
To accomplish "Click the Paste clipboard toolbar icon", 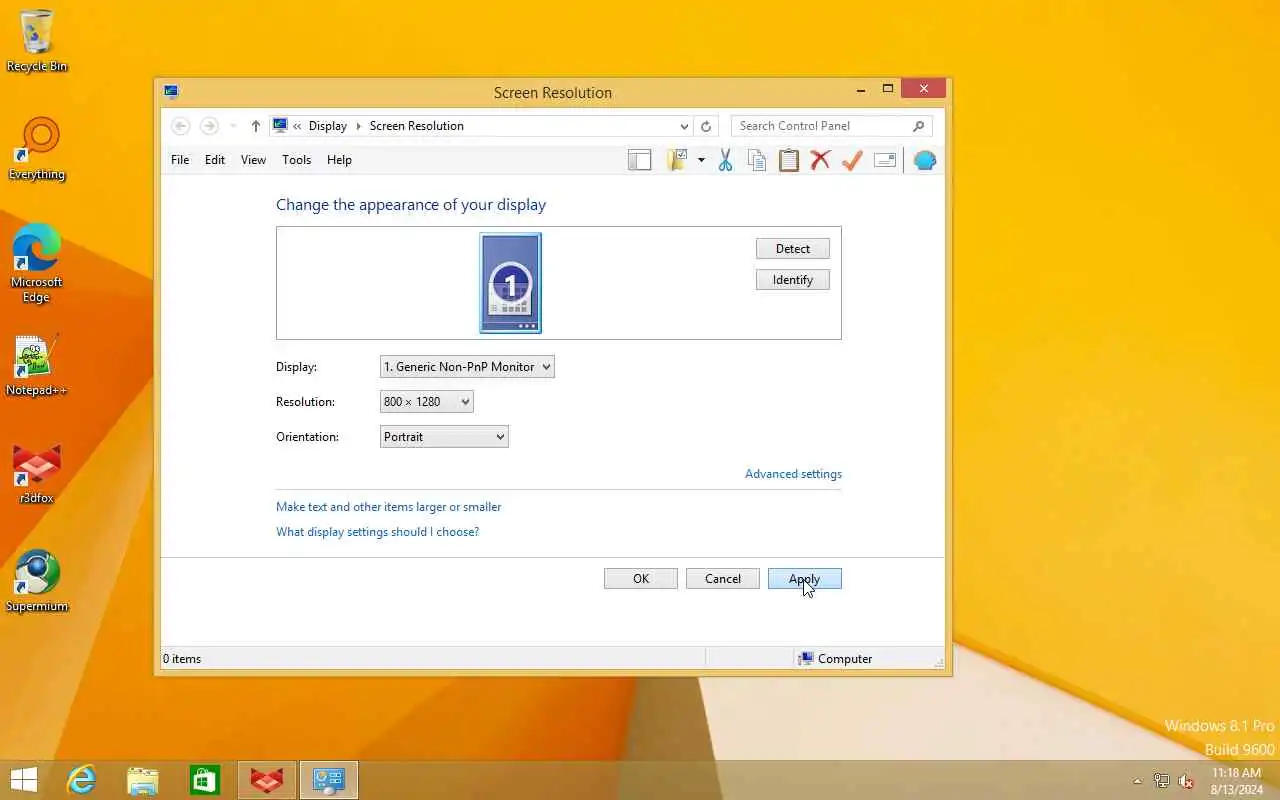I will point(789,160).
